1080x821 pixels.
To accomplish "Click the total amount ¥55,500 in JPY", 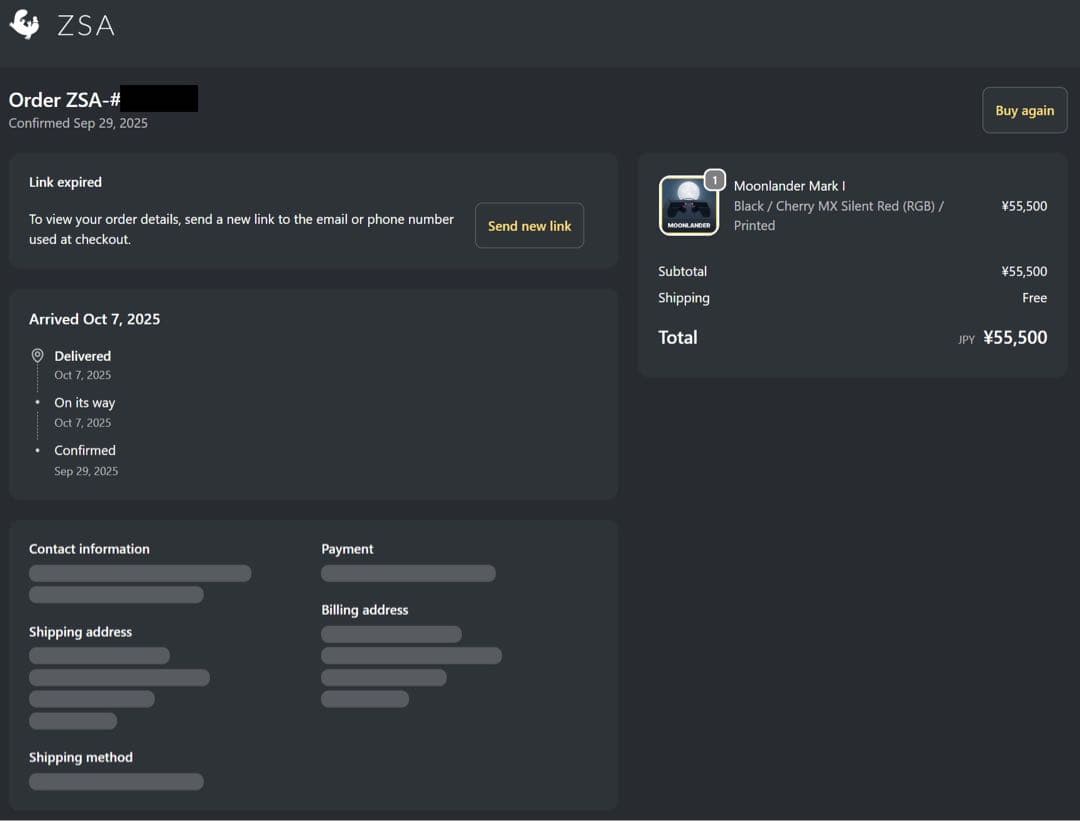I will click(x=1015, y=338).
